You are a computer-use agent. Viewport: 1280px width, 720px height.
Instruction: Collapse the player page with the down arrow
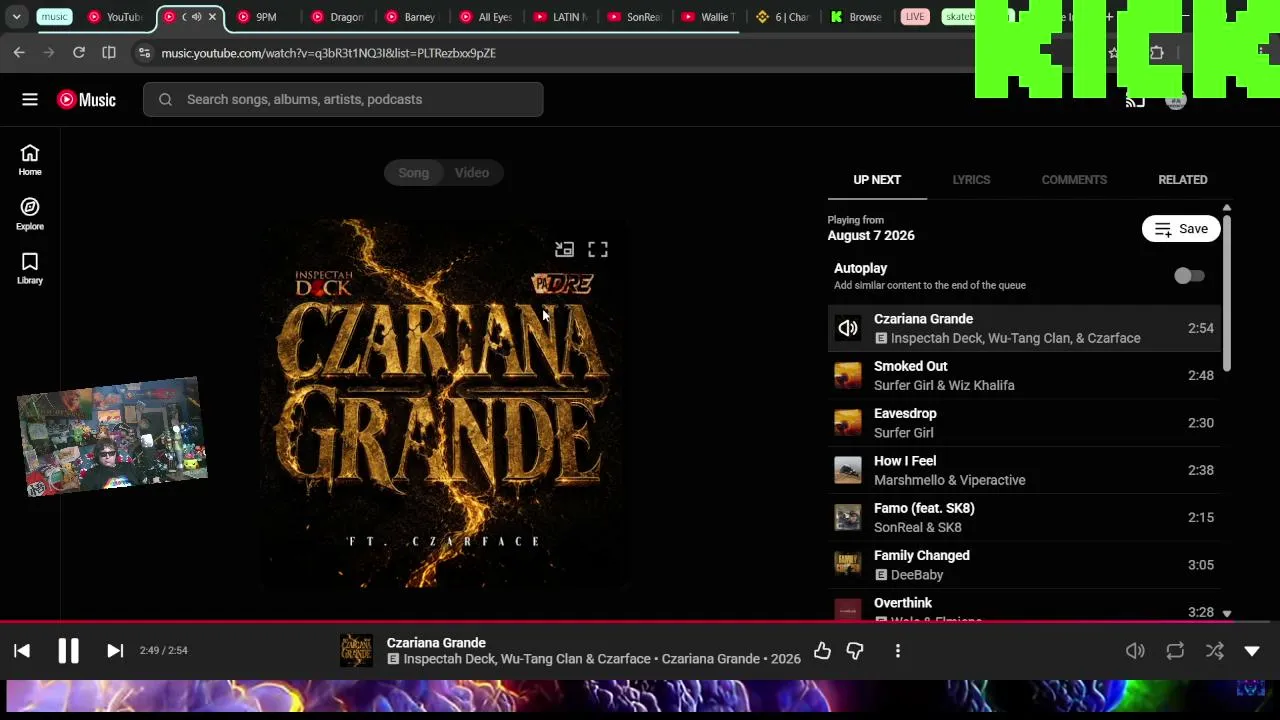1252,651
